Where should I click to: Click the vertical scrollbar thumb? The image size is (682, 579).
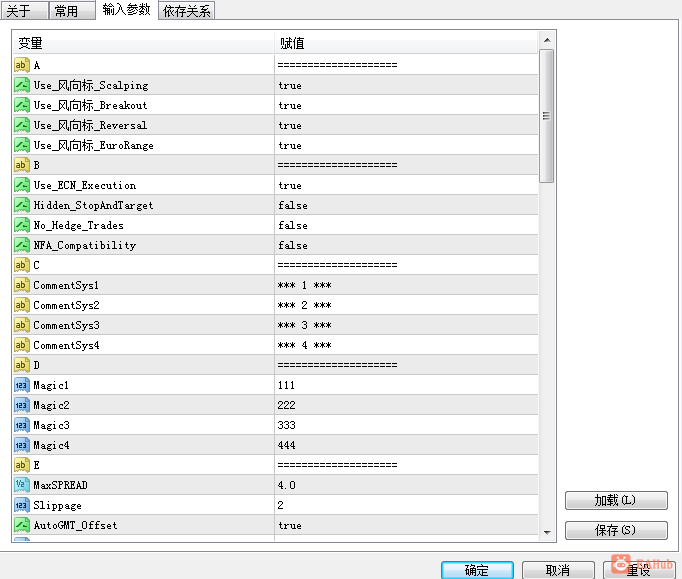pos(547,116)
